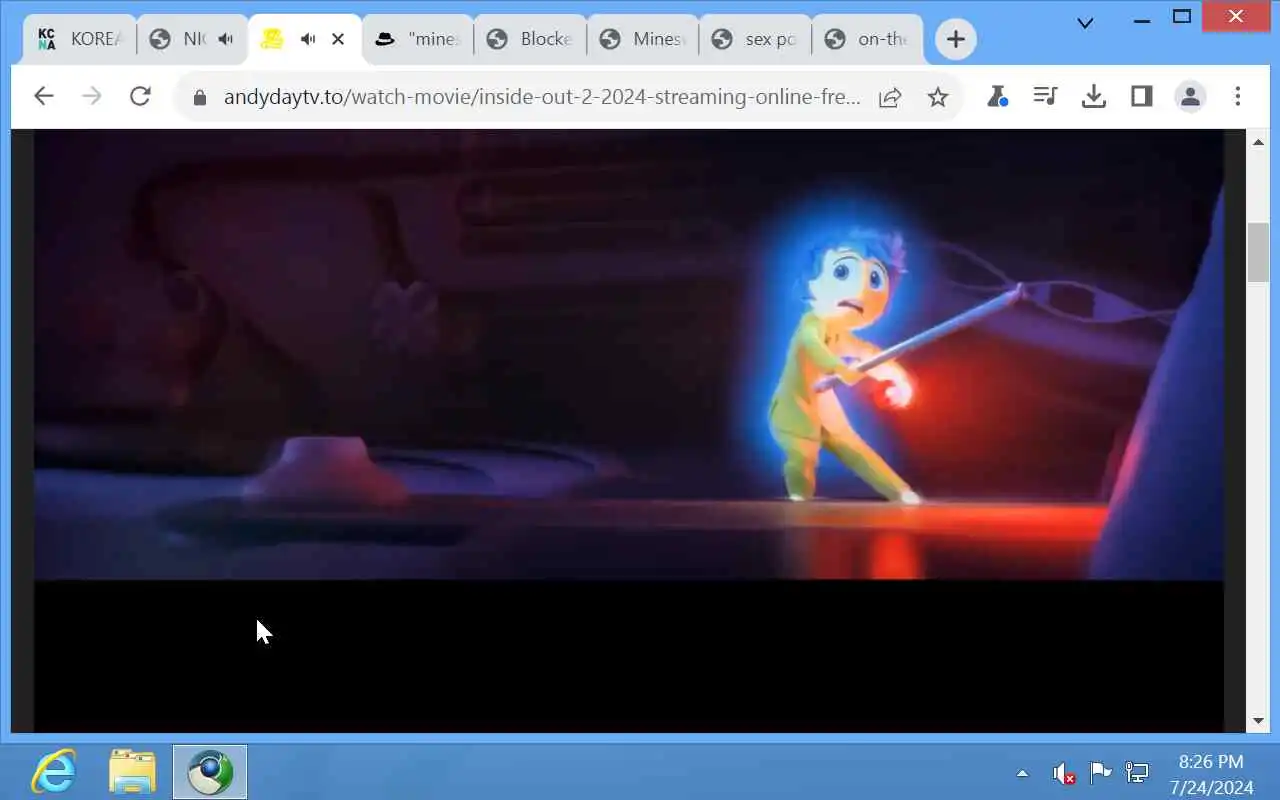Image resolution: width=1280 pixels, height=800 pixels.
Task: Click the Inside Out video player
Action: (628, 430)
